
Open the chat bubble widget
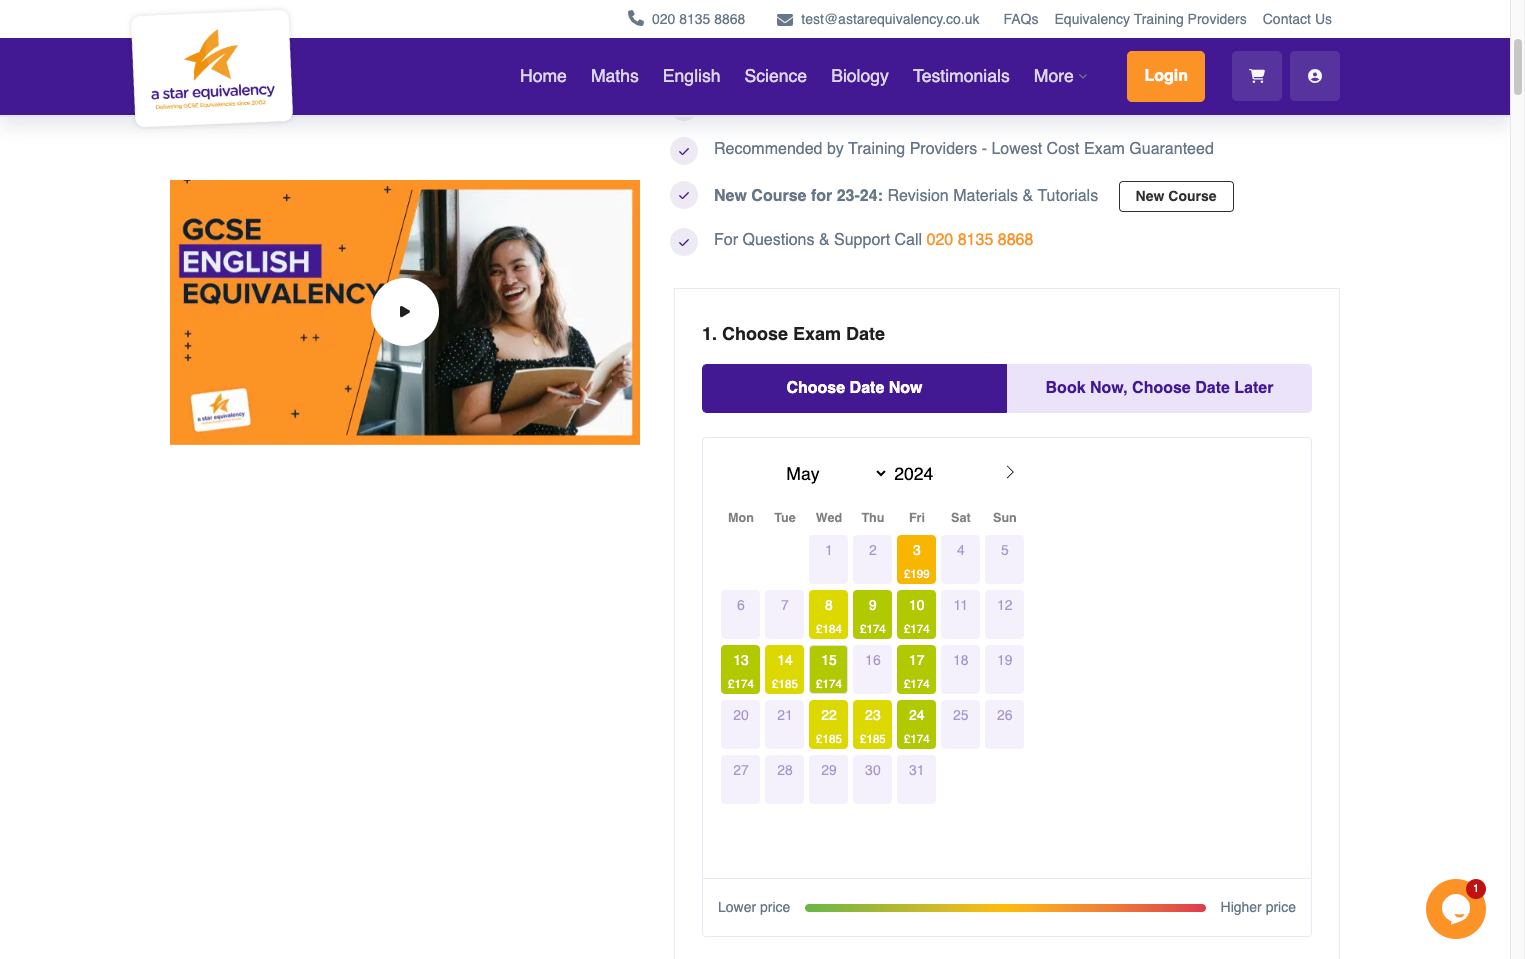1456,909
